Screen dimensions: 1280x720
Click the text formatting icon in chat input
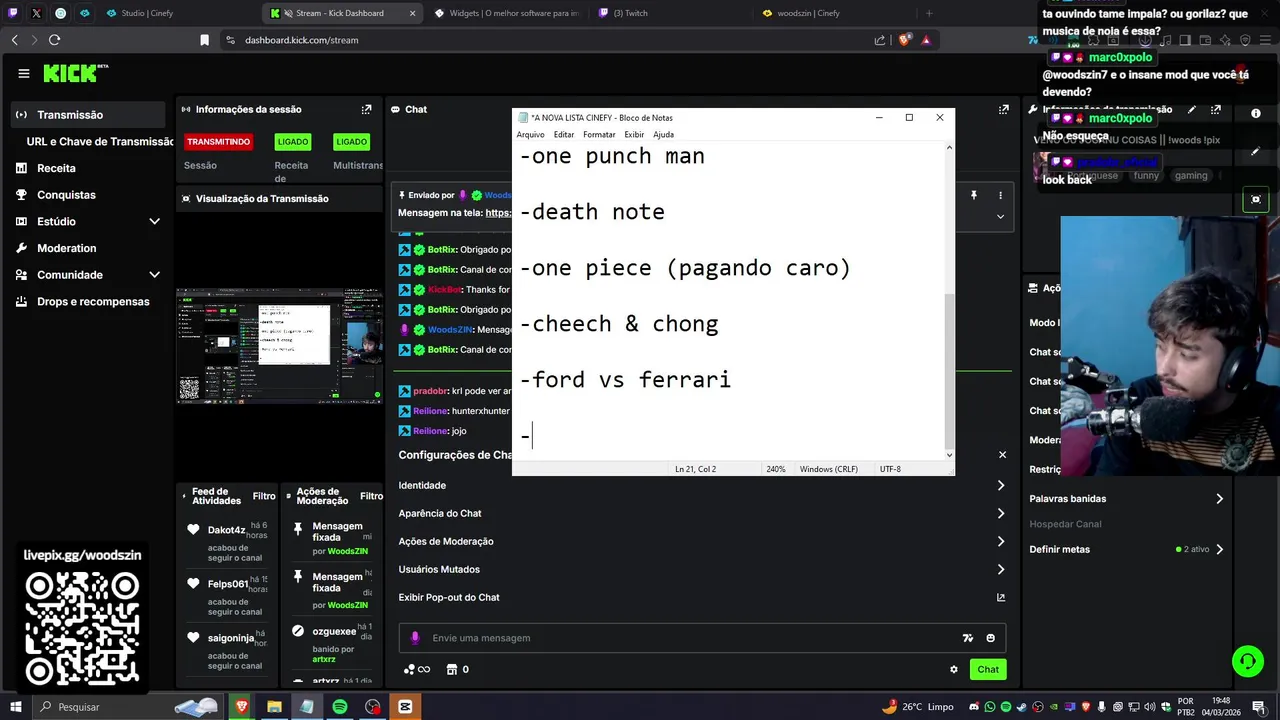(x=967, y=638)
